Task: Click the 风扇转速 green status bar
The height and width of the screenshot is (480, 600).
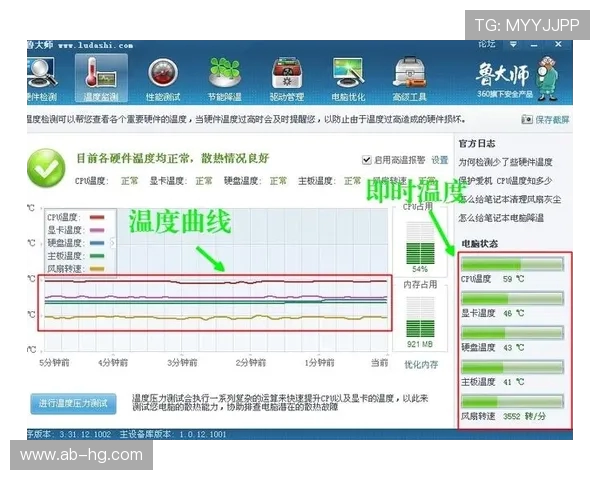Action: (512, 401)
